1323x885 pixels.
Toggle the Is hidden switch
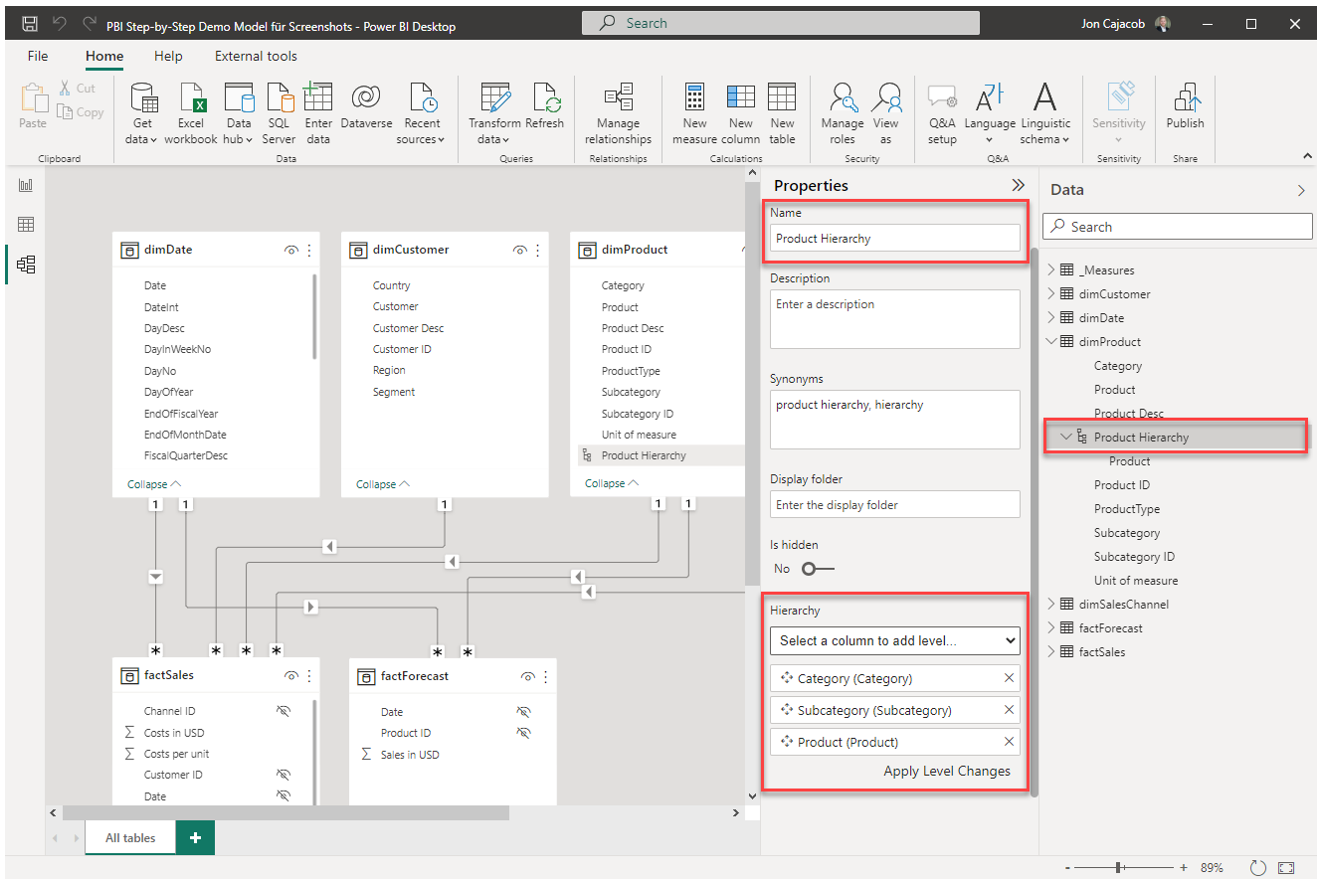tap(817, 568)
